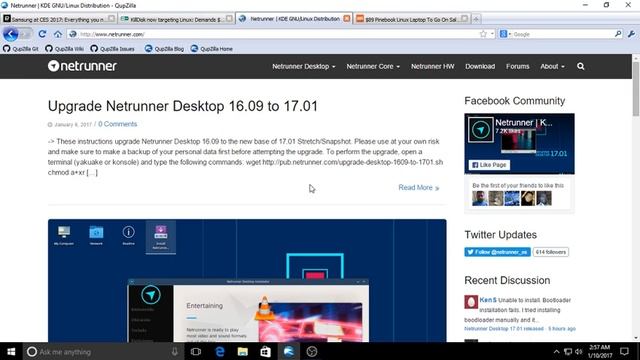Click the 614 followers count
640x360 pixels.
[x=551, y=252]
